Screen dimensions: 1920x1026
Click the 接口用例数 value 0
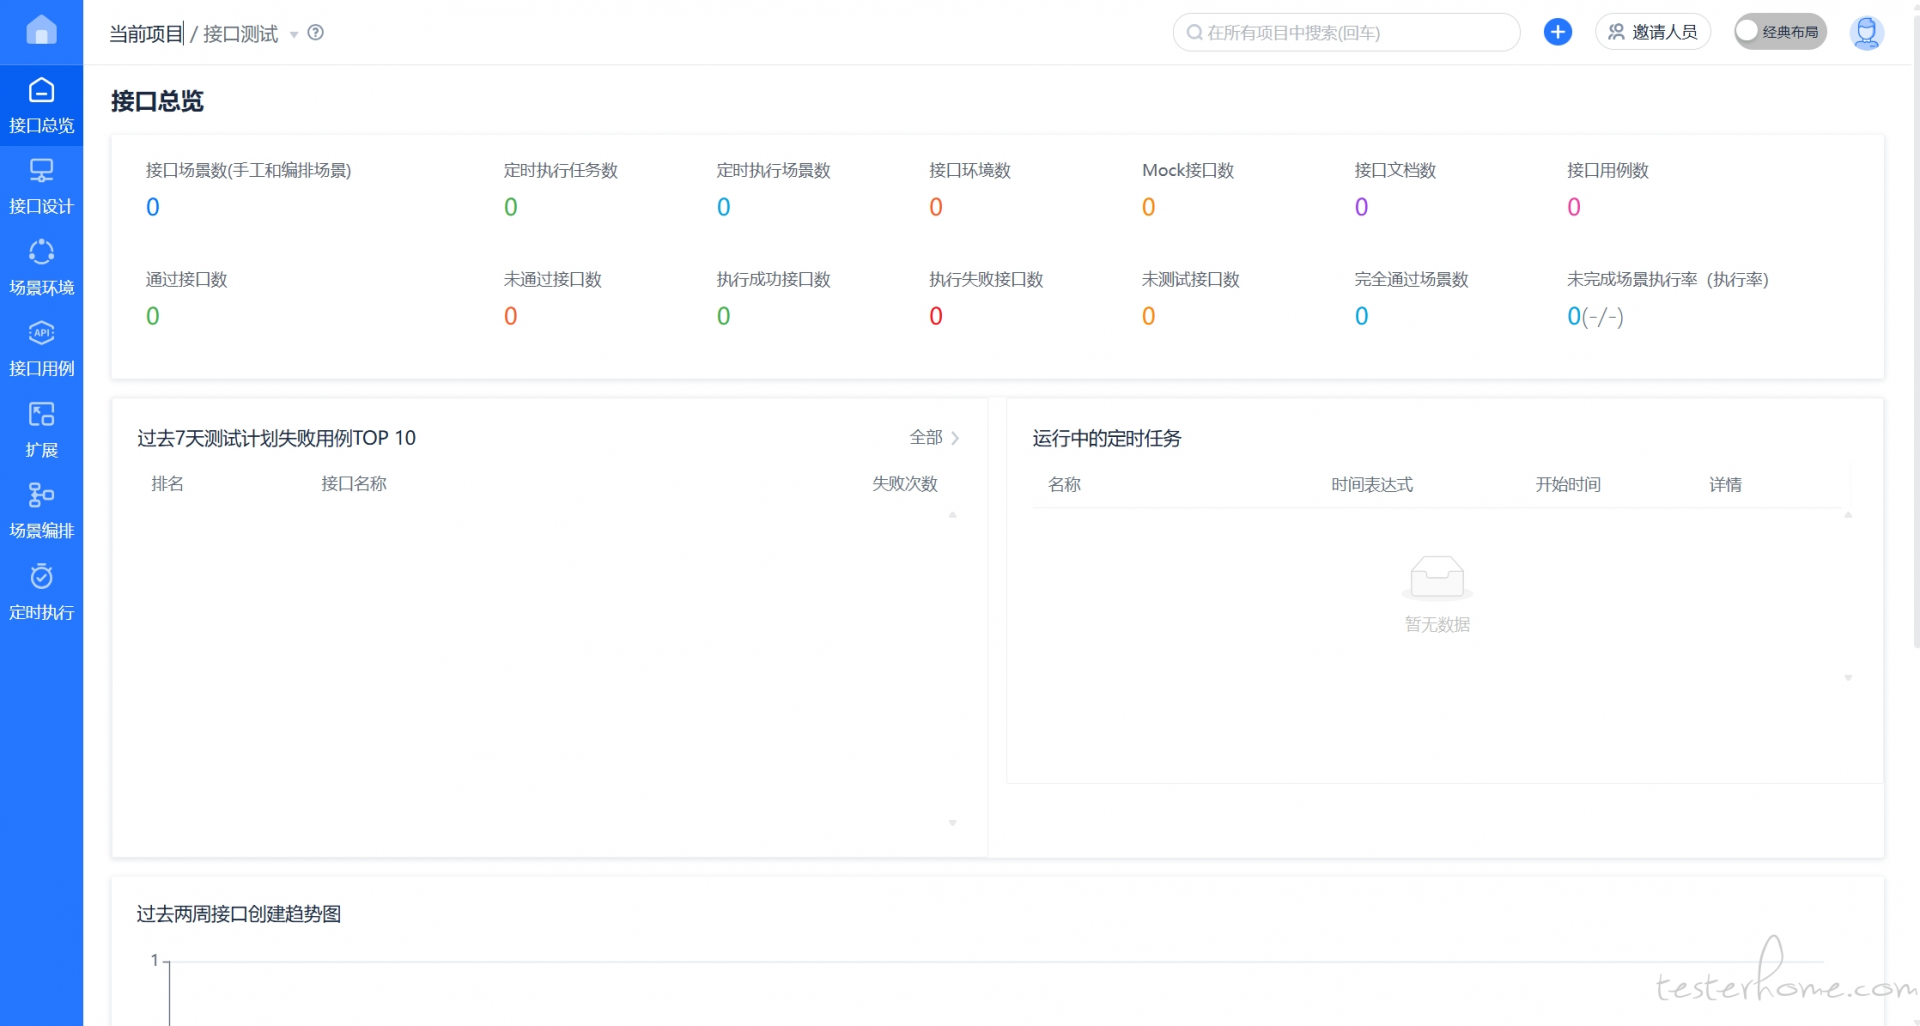pyautogui.click(x=1574, y=207)
